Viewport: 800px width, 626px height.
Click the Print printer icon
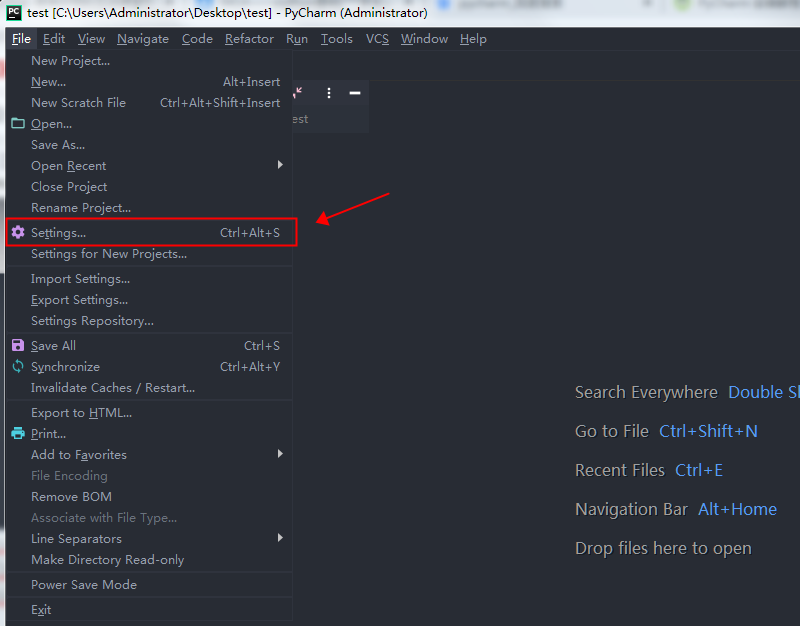[x=18, y=434]
